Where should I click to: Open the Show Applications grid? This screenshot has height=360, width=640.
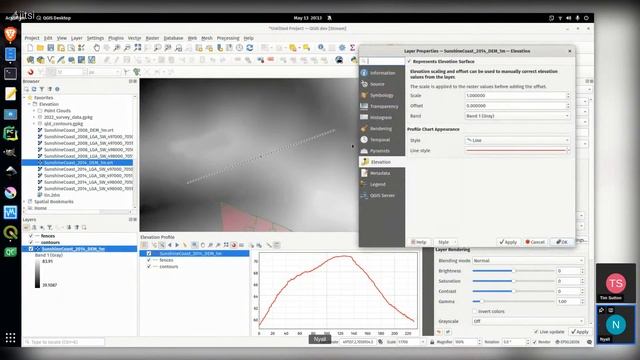pos(10,338)
